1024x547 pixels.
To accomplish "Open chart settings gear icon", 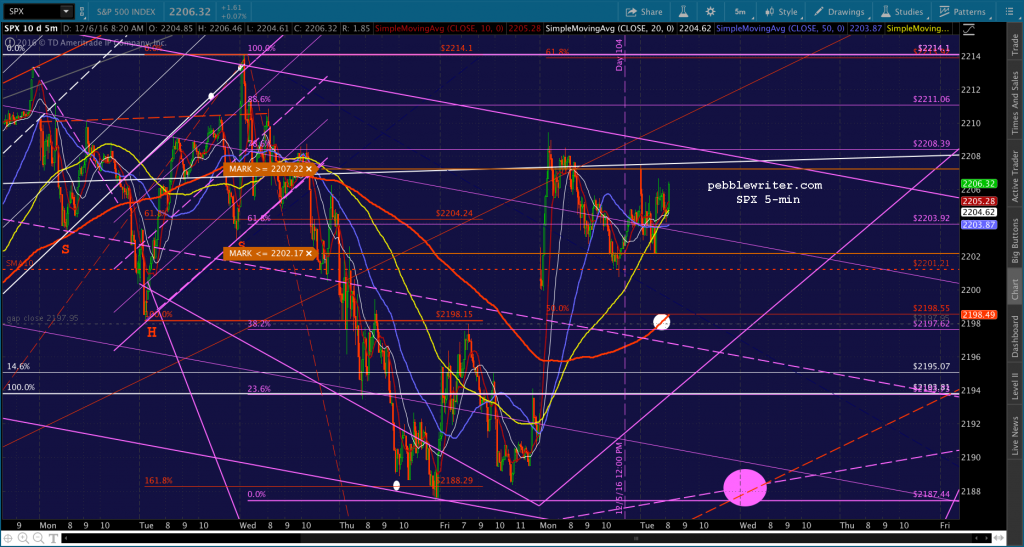I will click(711, 11).
